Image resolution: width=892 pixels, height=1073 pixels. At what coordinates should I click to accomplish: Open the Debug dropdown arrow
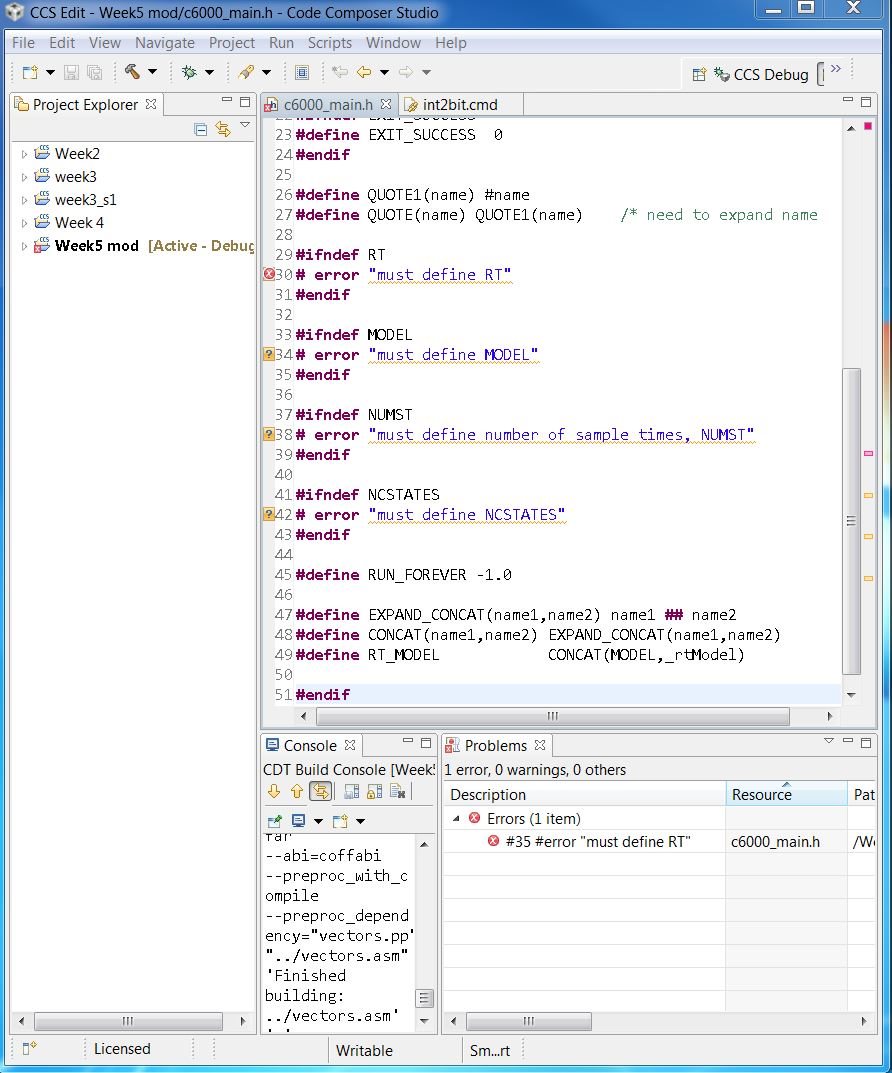[x=209, y=72]
